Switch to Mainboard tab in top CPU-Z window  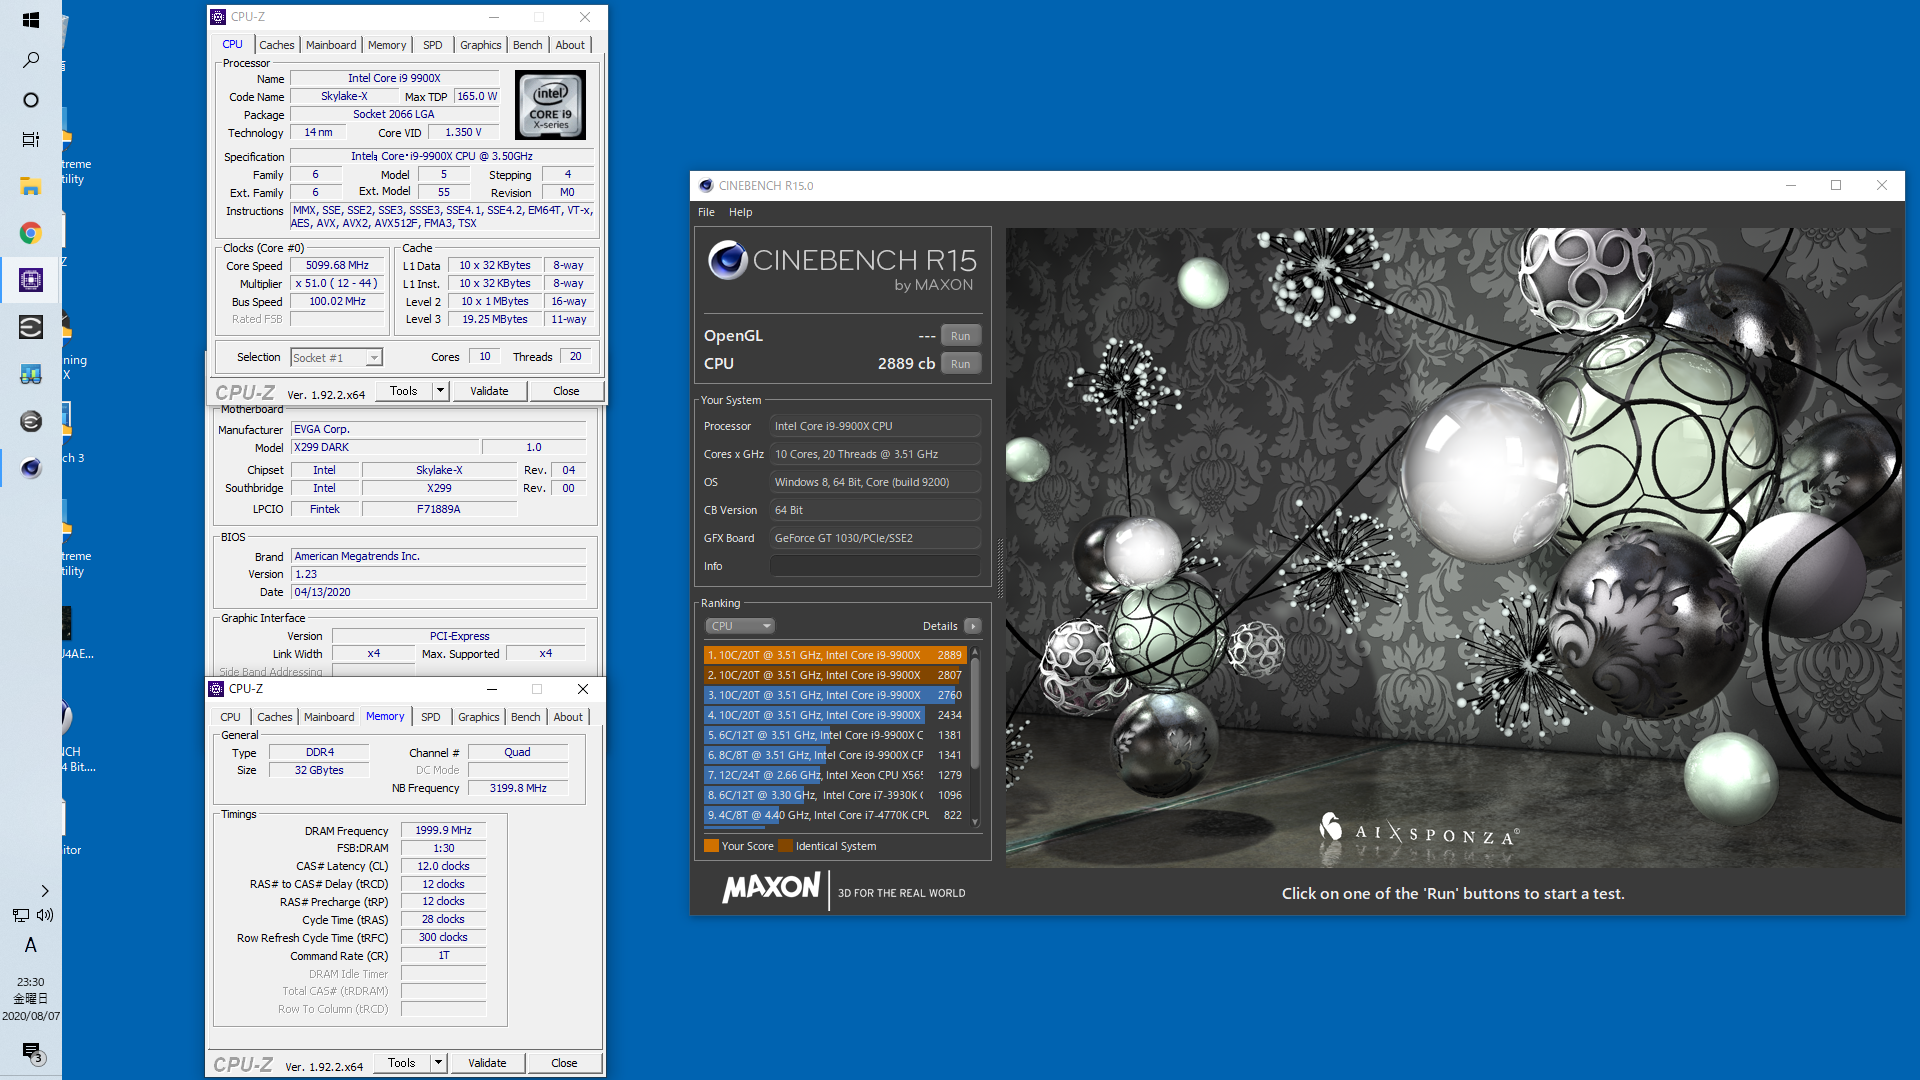point(331,45)
